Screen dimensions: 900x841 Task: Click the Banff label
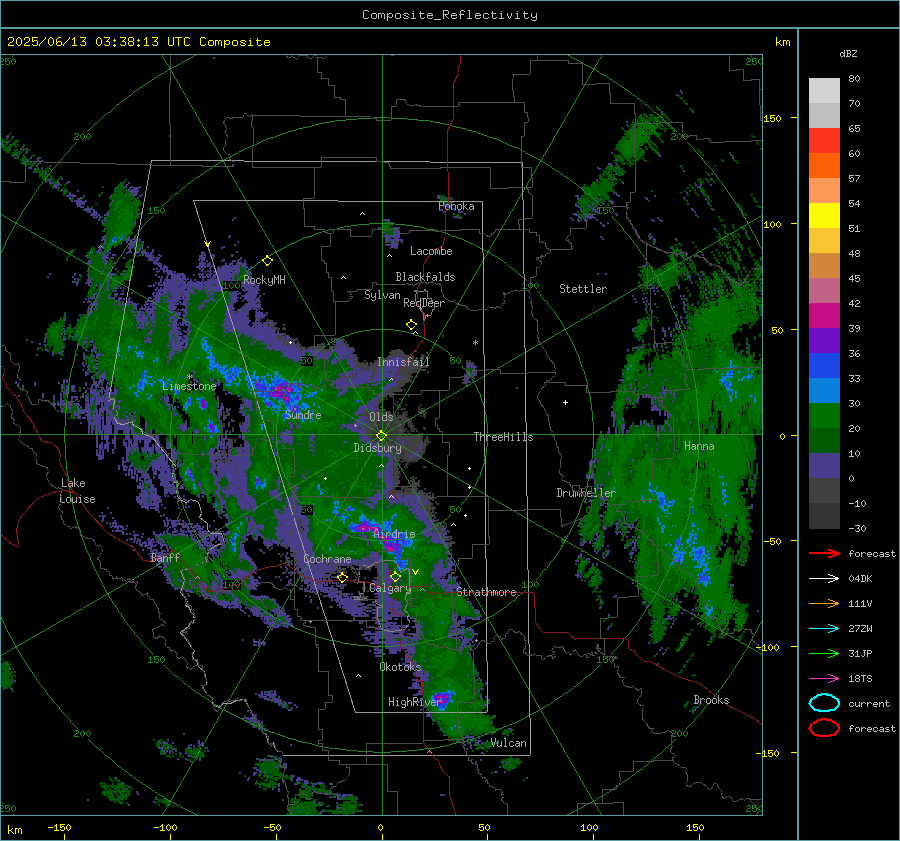(165, 558)
